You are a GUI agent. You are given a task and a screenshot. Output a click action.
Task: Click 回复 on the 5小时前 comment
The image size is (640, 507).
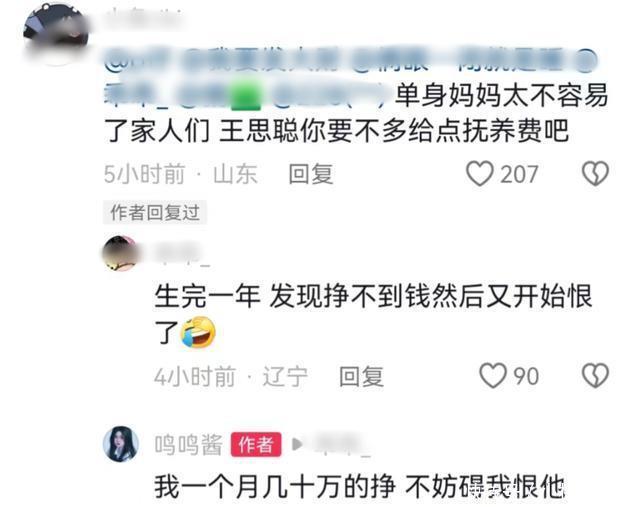point(311,174)
